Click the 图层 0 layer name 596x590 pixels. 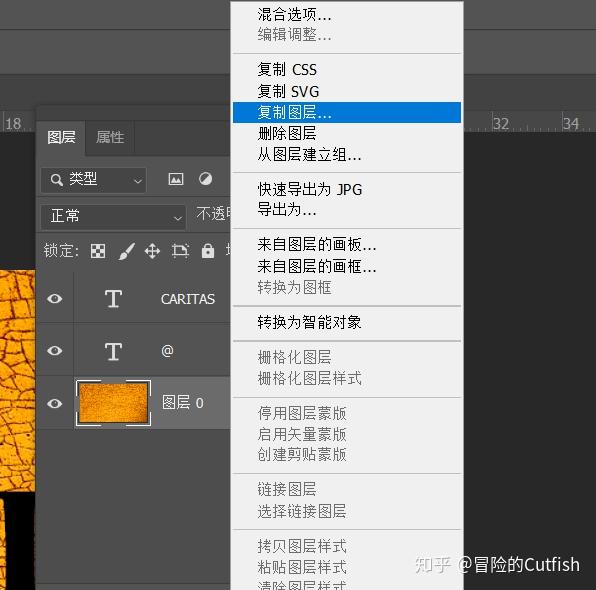(183, 403)
